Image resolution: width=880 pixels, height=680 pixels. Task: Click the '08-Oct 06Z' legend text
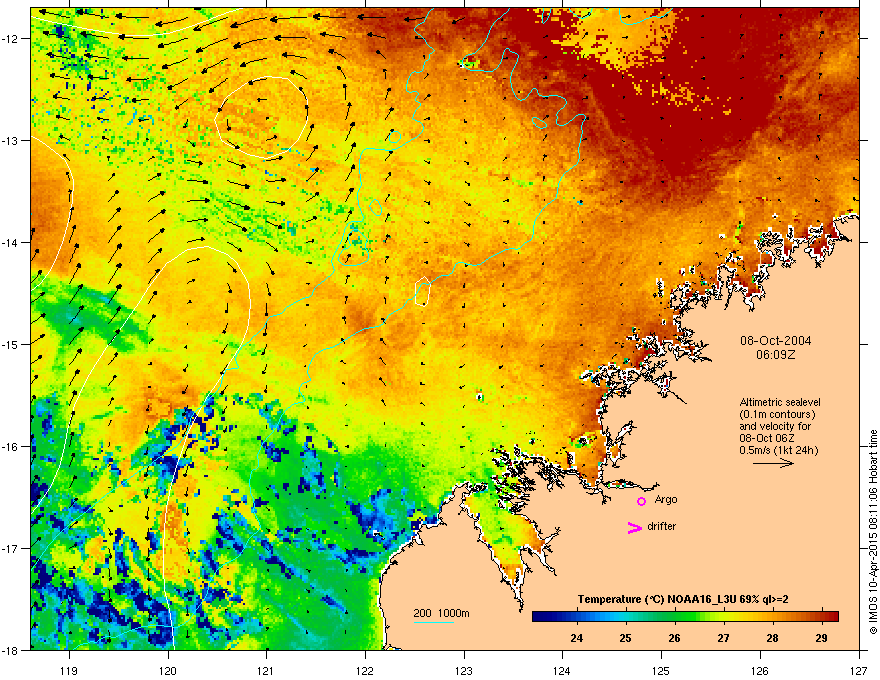click(767, 438)
